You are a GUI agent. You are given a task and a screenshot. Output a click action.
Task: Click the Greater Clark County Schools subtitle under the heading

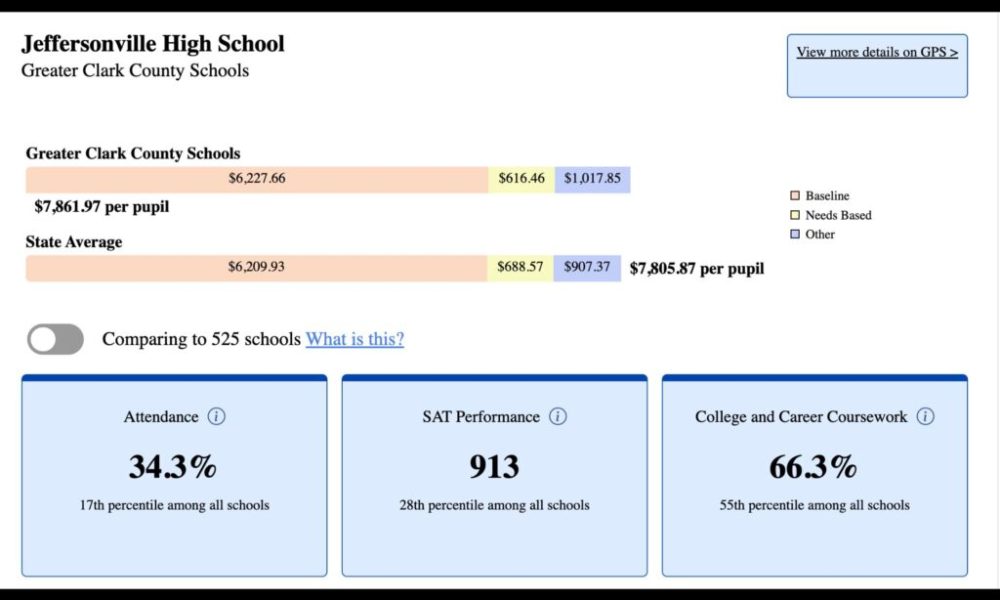pos(135,70)
